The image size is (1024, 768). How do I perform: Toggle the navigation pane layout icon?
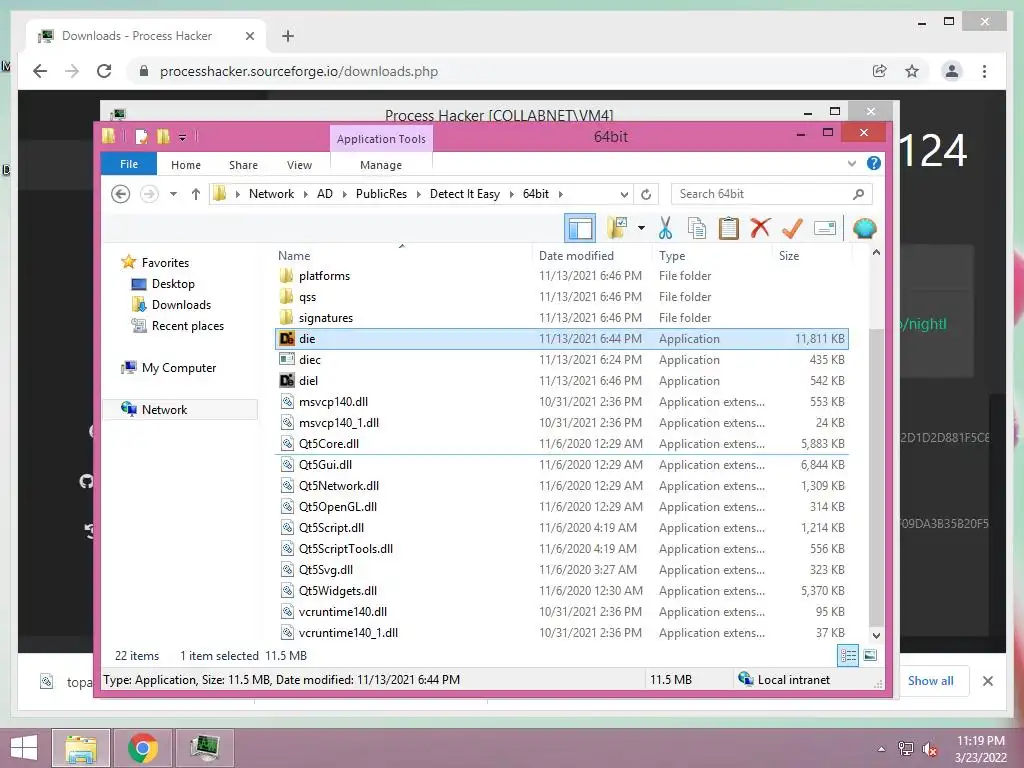[x=580, y=228]
